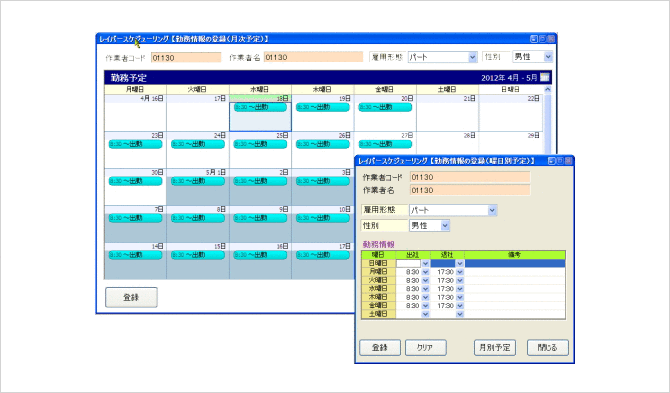Viewport: 670px width, 393px height.
Task: Click the 閉じる button
Action: [x=548, y=348]
